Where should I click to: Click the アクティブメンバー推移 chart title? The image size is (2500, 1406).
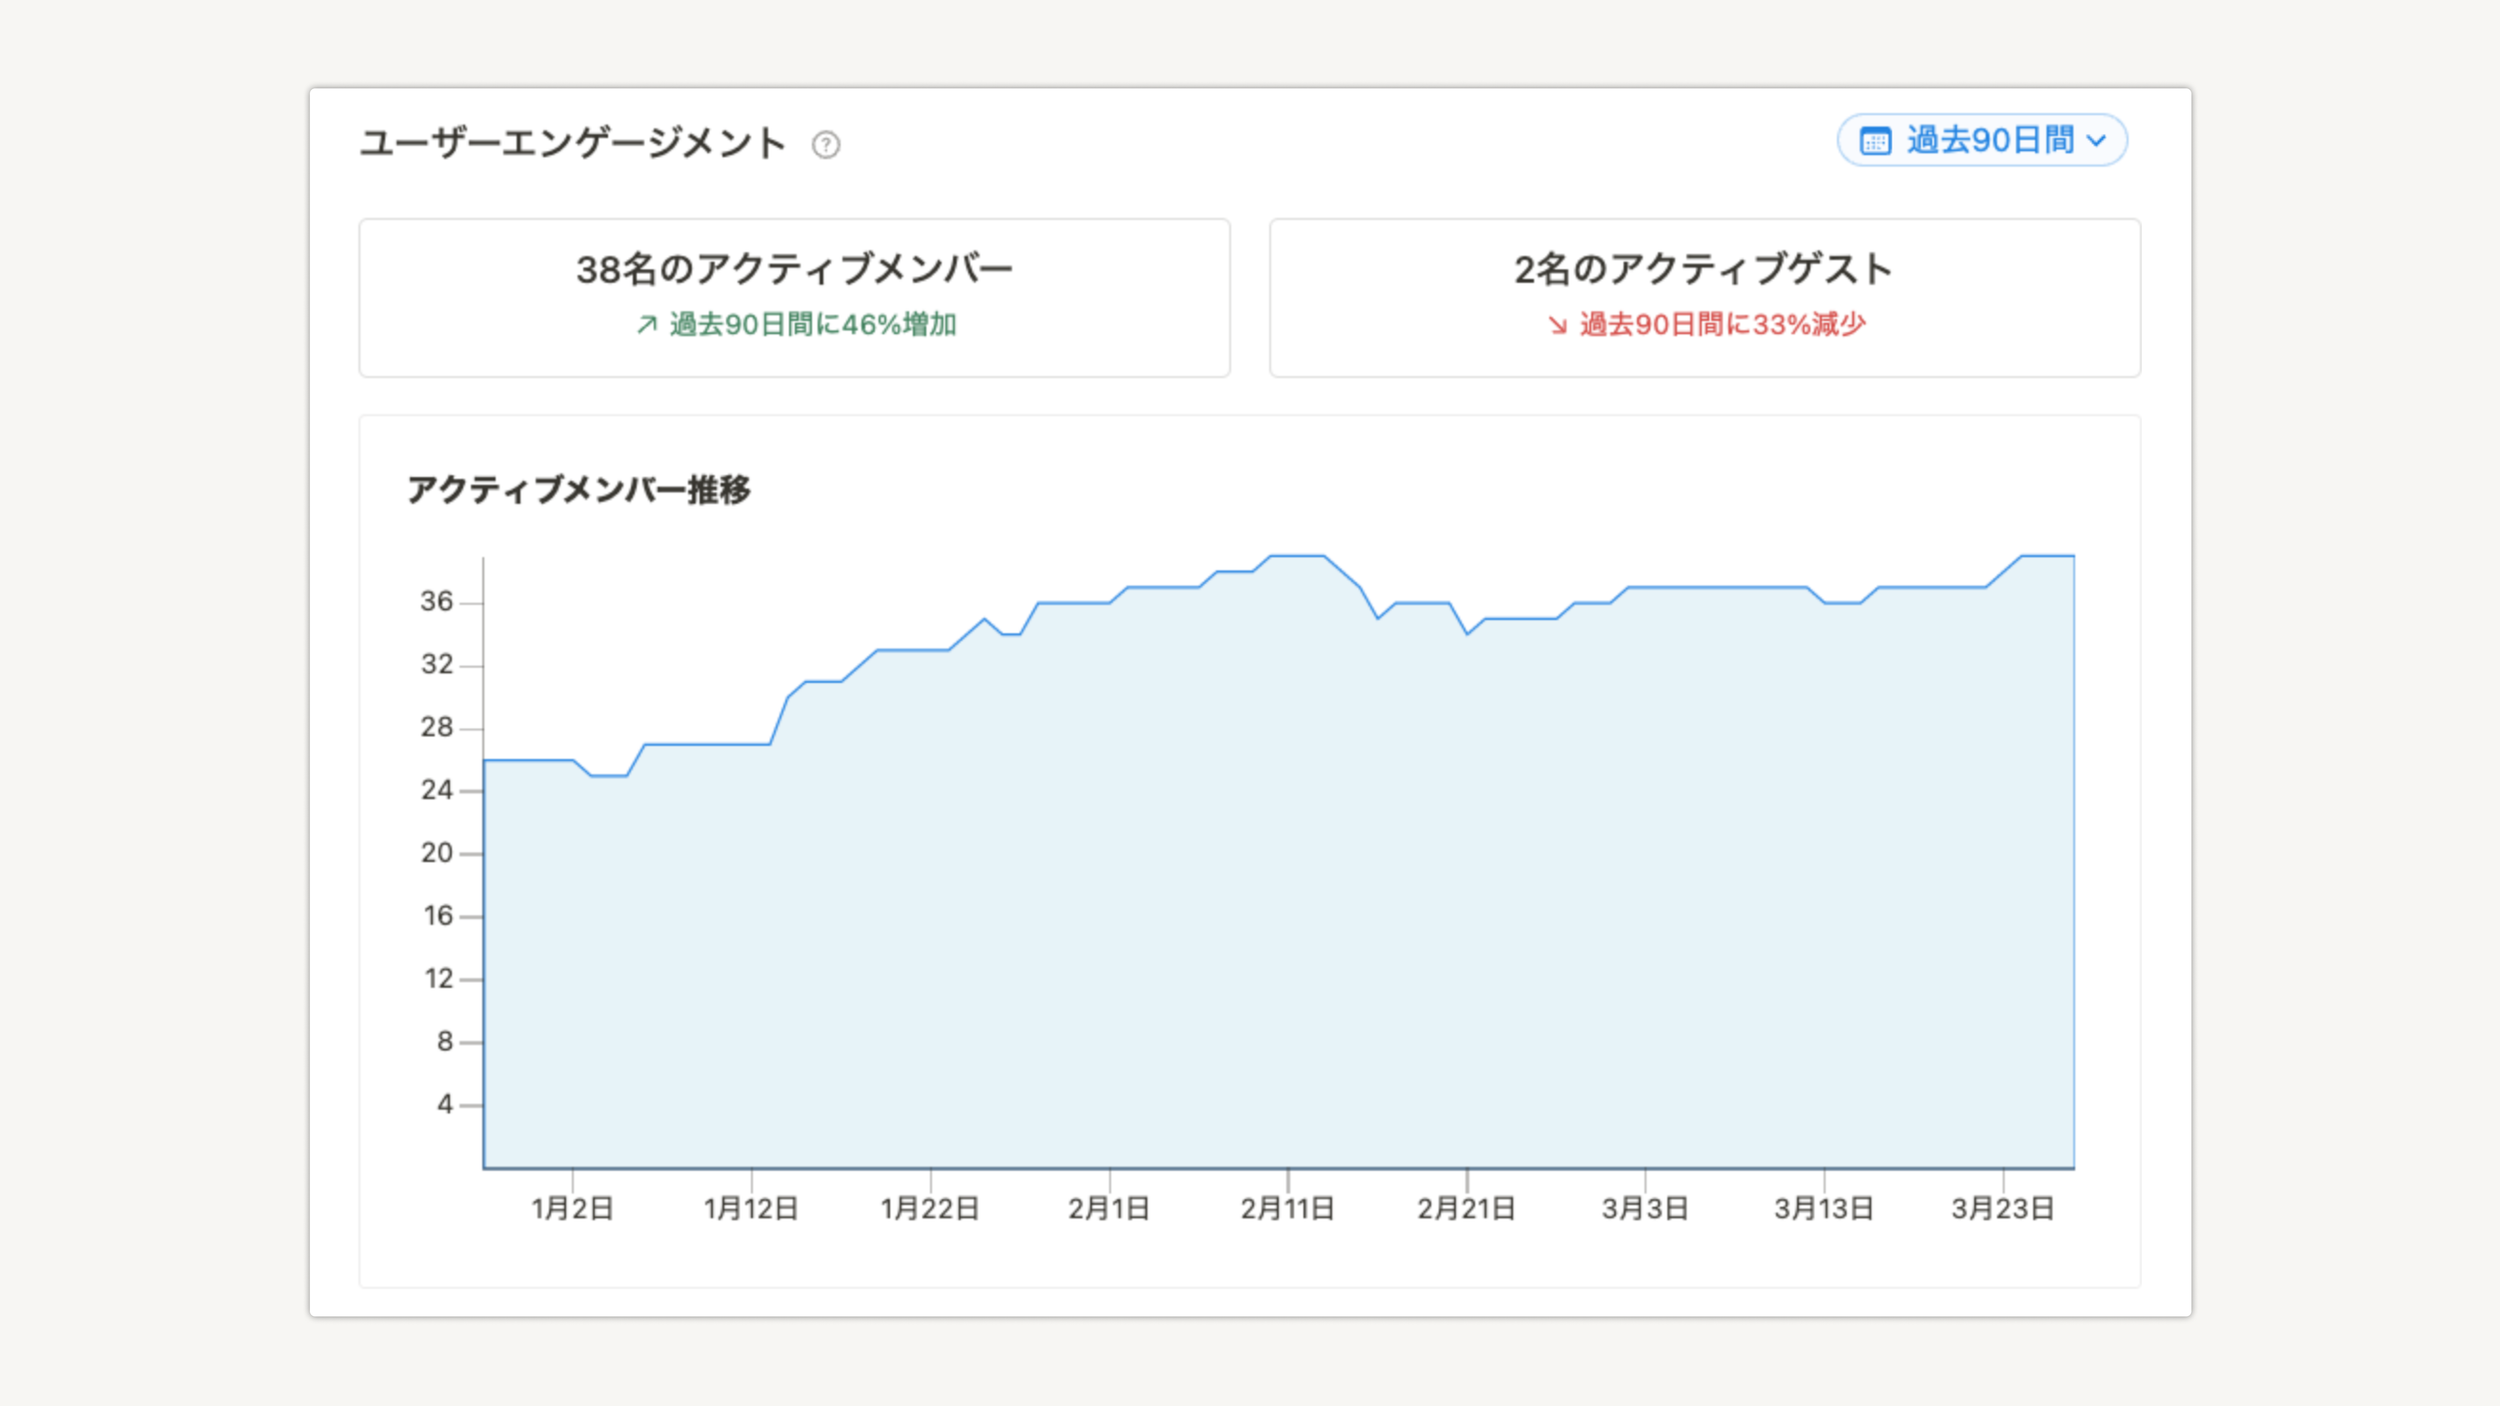tap(578, 489)
